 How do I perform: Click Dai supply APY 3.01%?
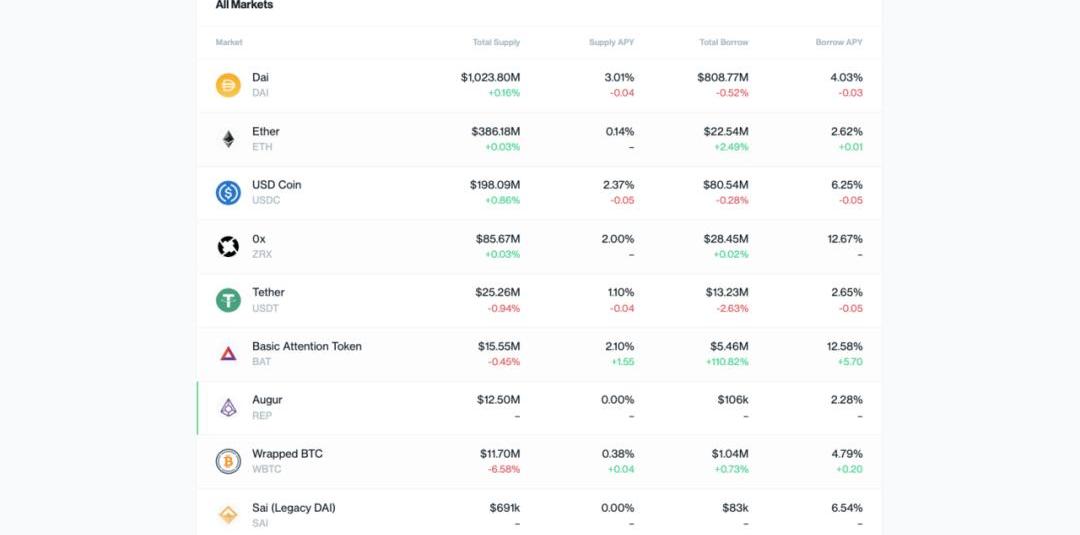click(619, 78)
